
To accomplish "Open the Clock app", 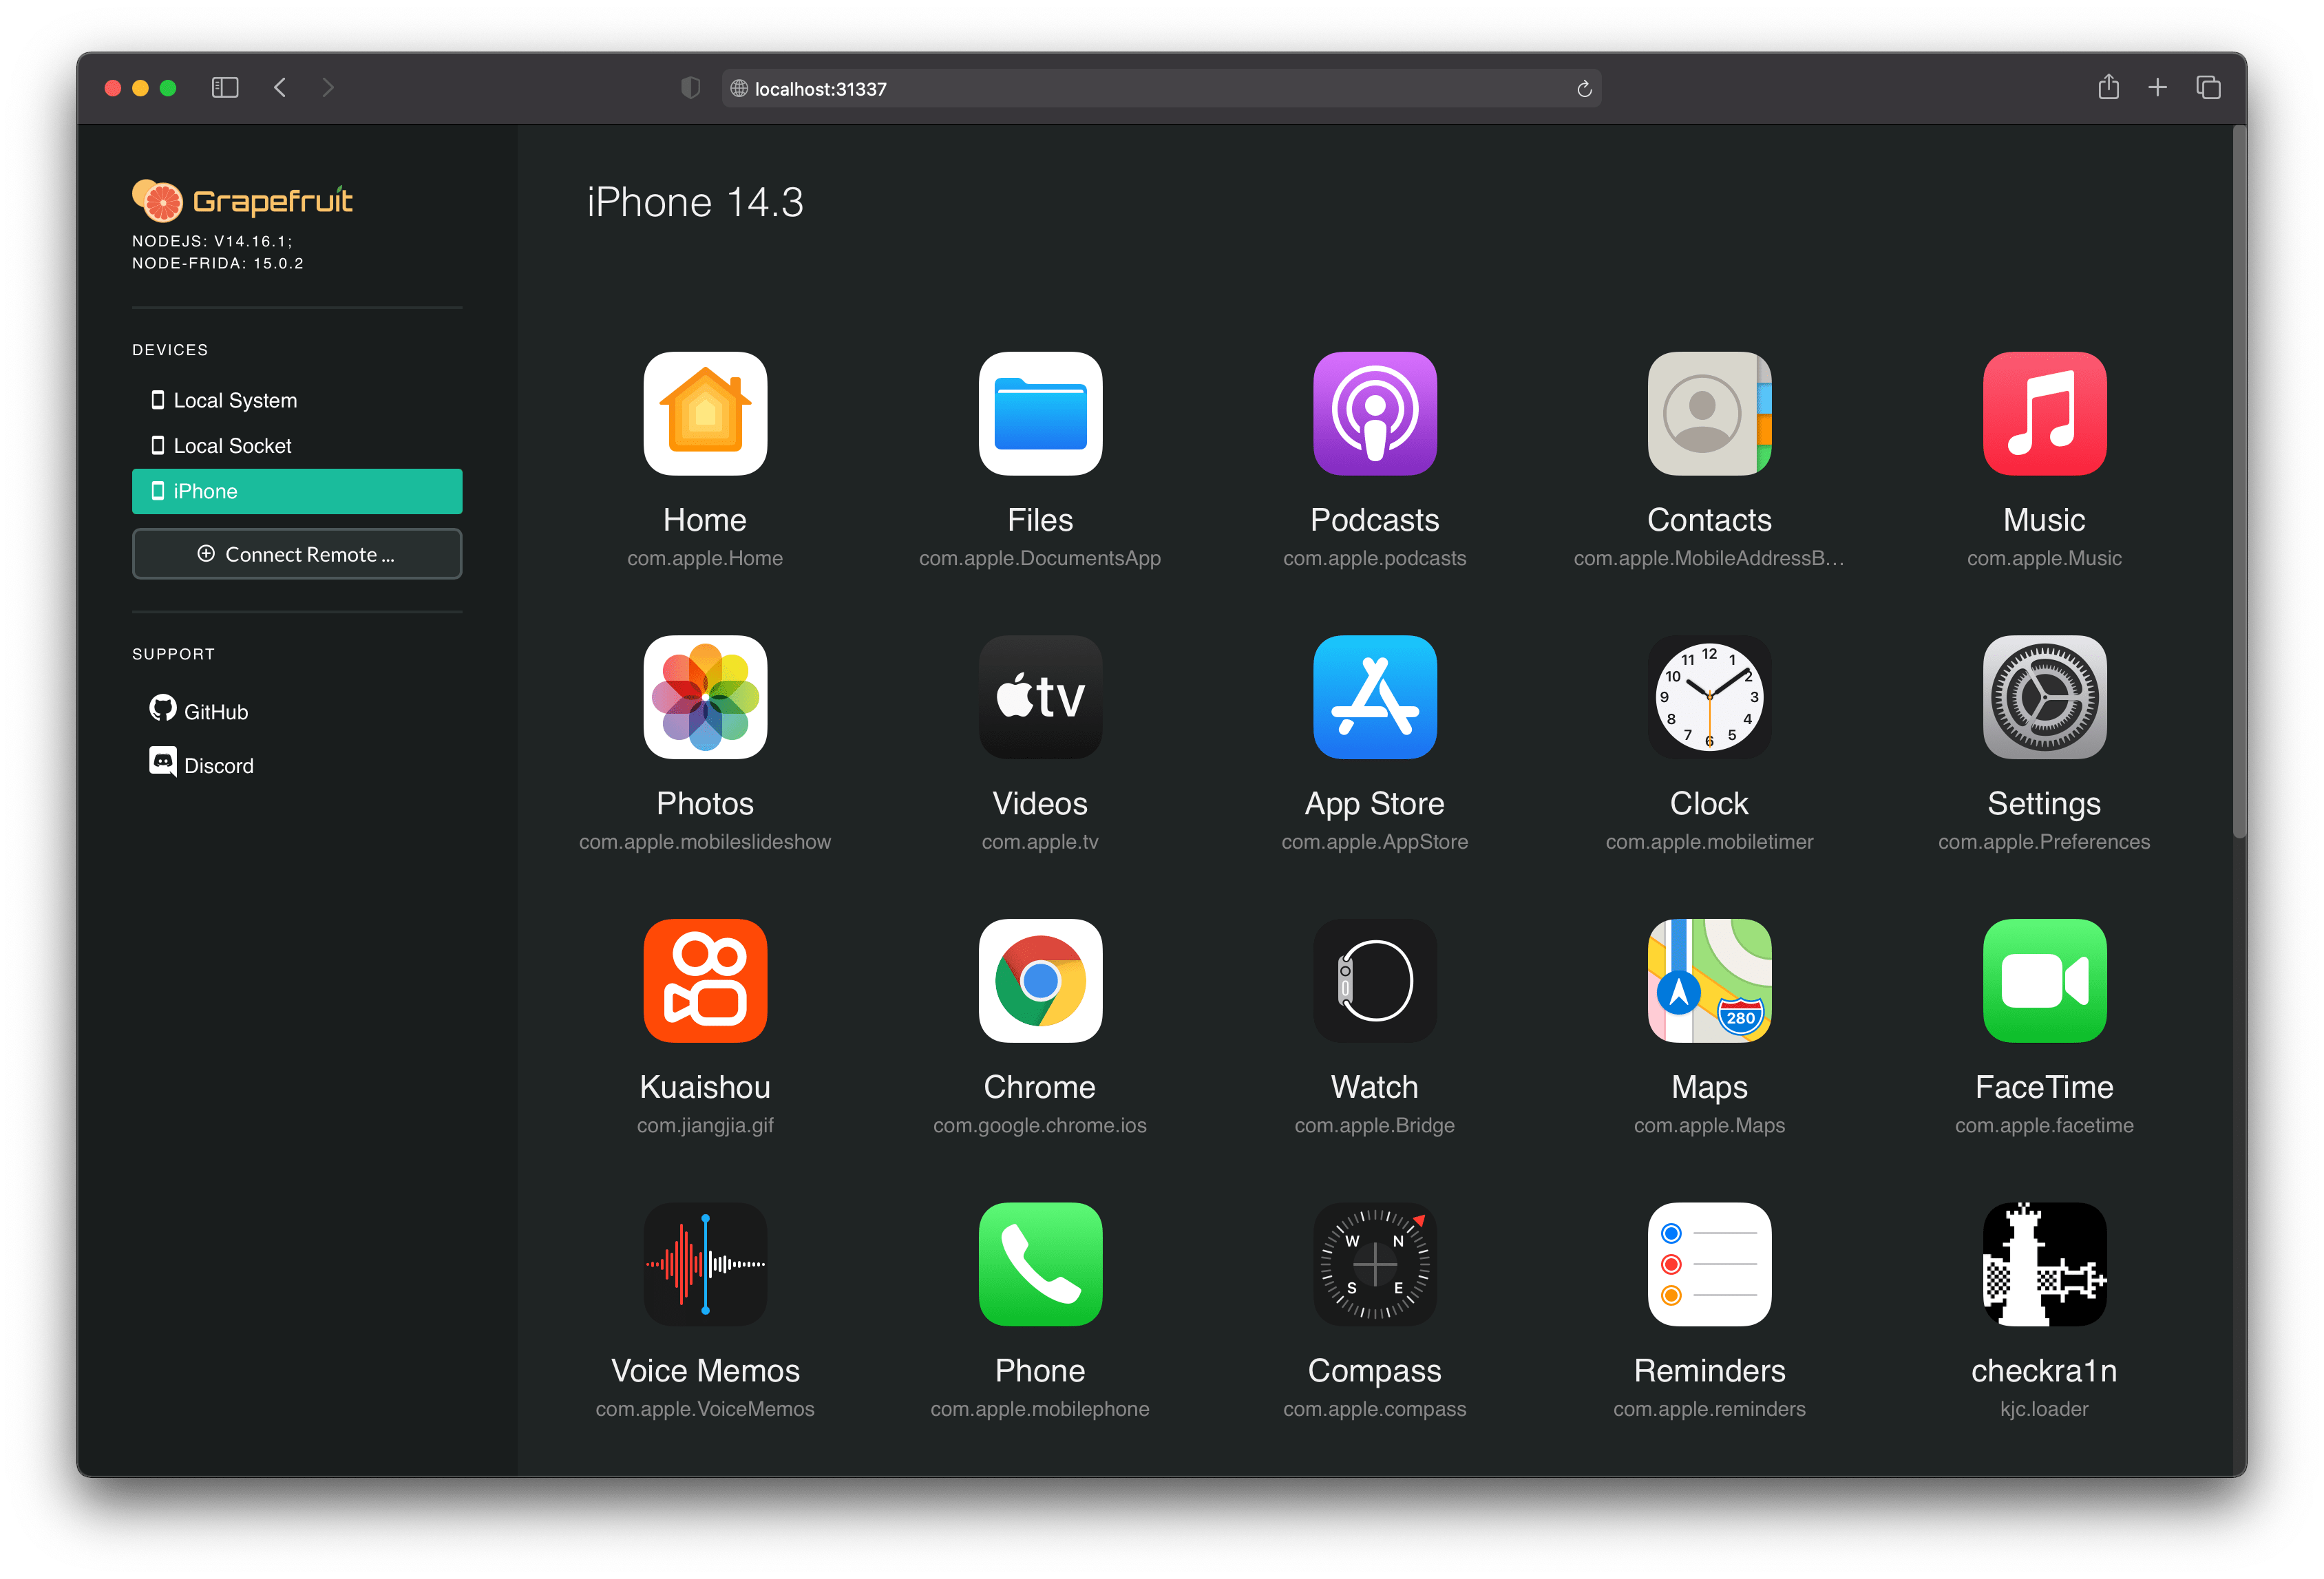I will click(1708, 698).
